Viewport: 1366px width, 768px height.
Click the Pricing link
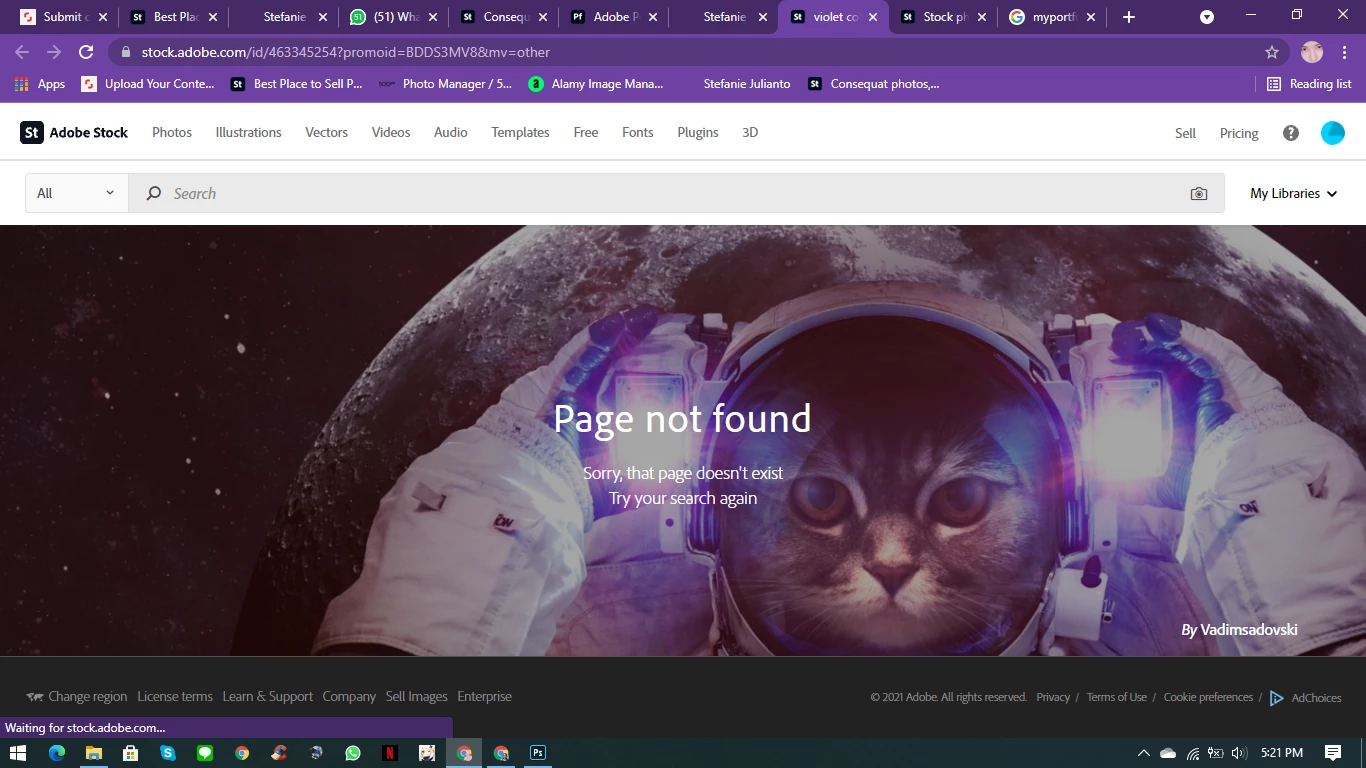click(x=1239, y=133)
